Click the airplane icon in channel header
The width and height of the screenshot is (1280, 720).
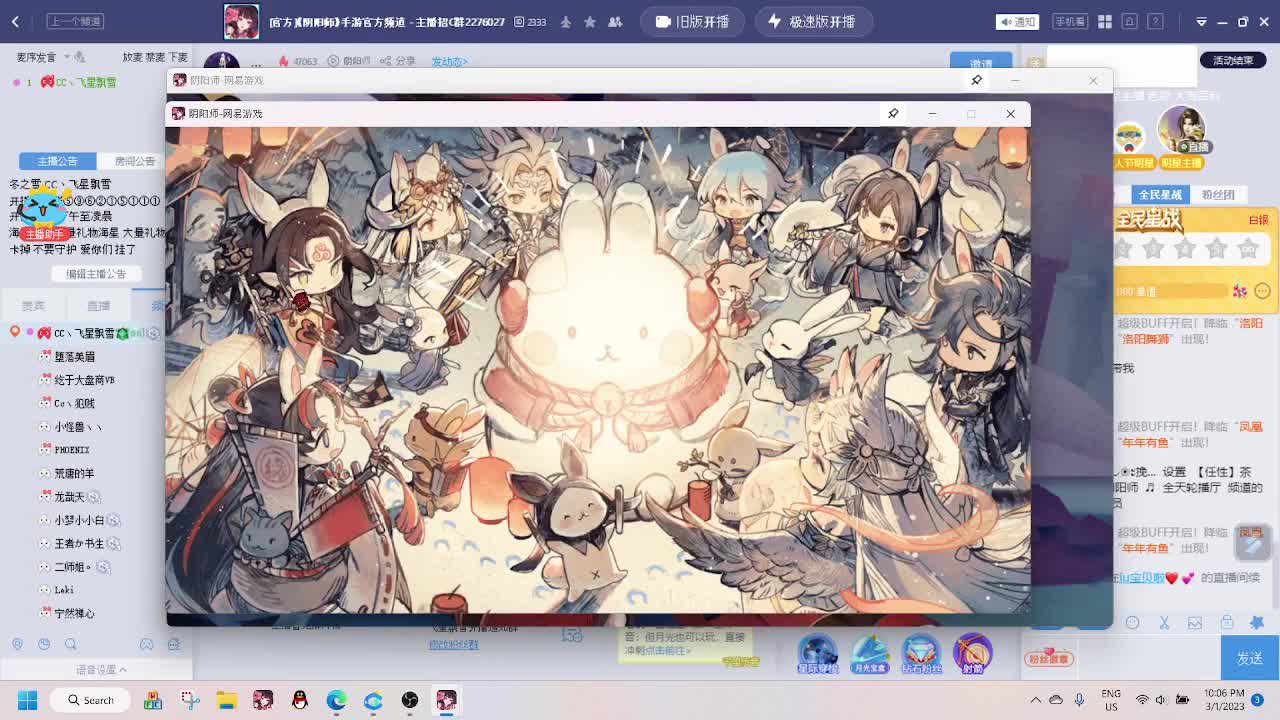tap(566, 22)
